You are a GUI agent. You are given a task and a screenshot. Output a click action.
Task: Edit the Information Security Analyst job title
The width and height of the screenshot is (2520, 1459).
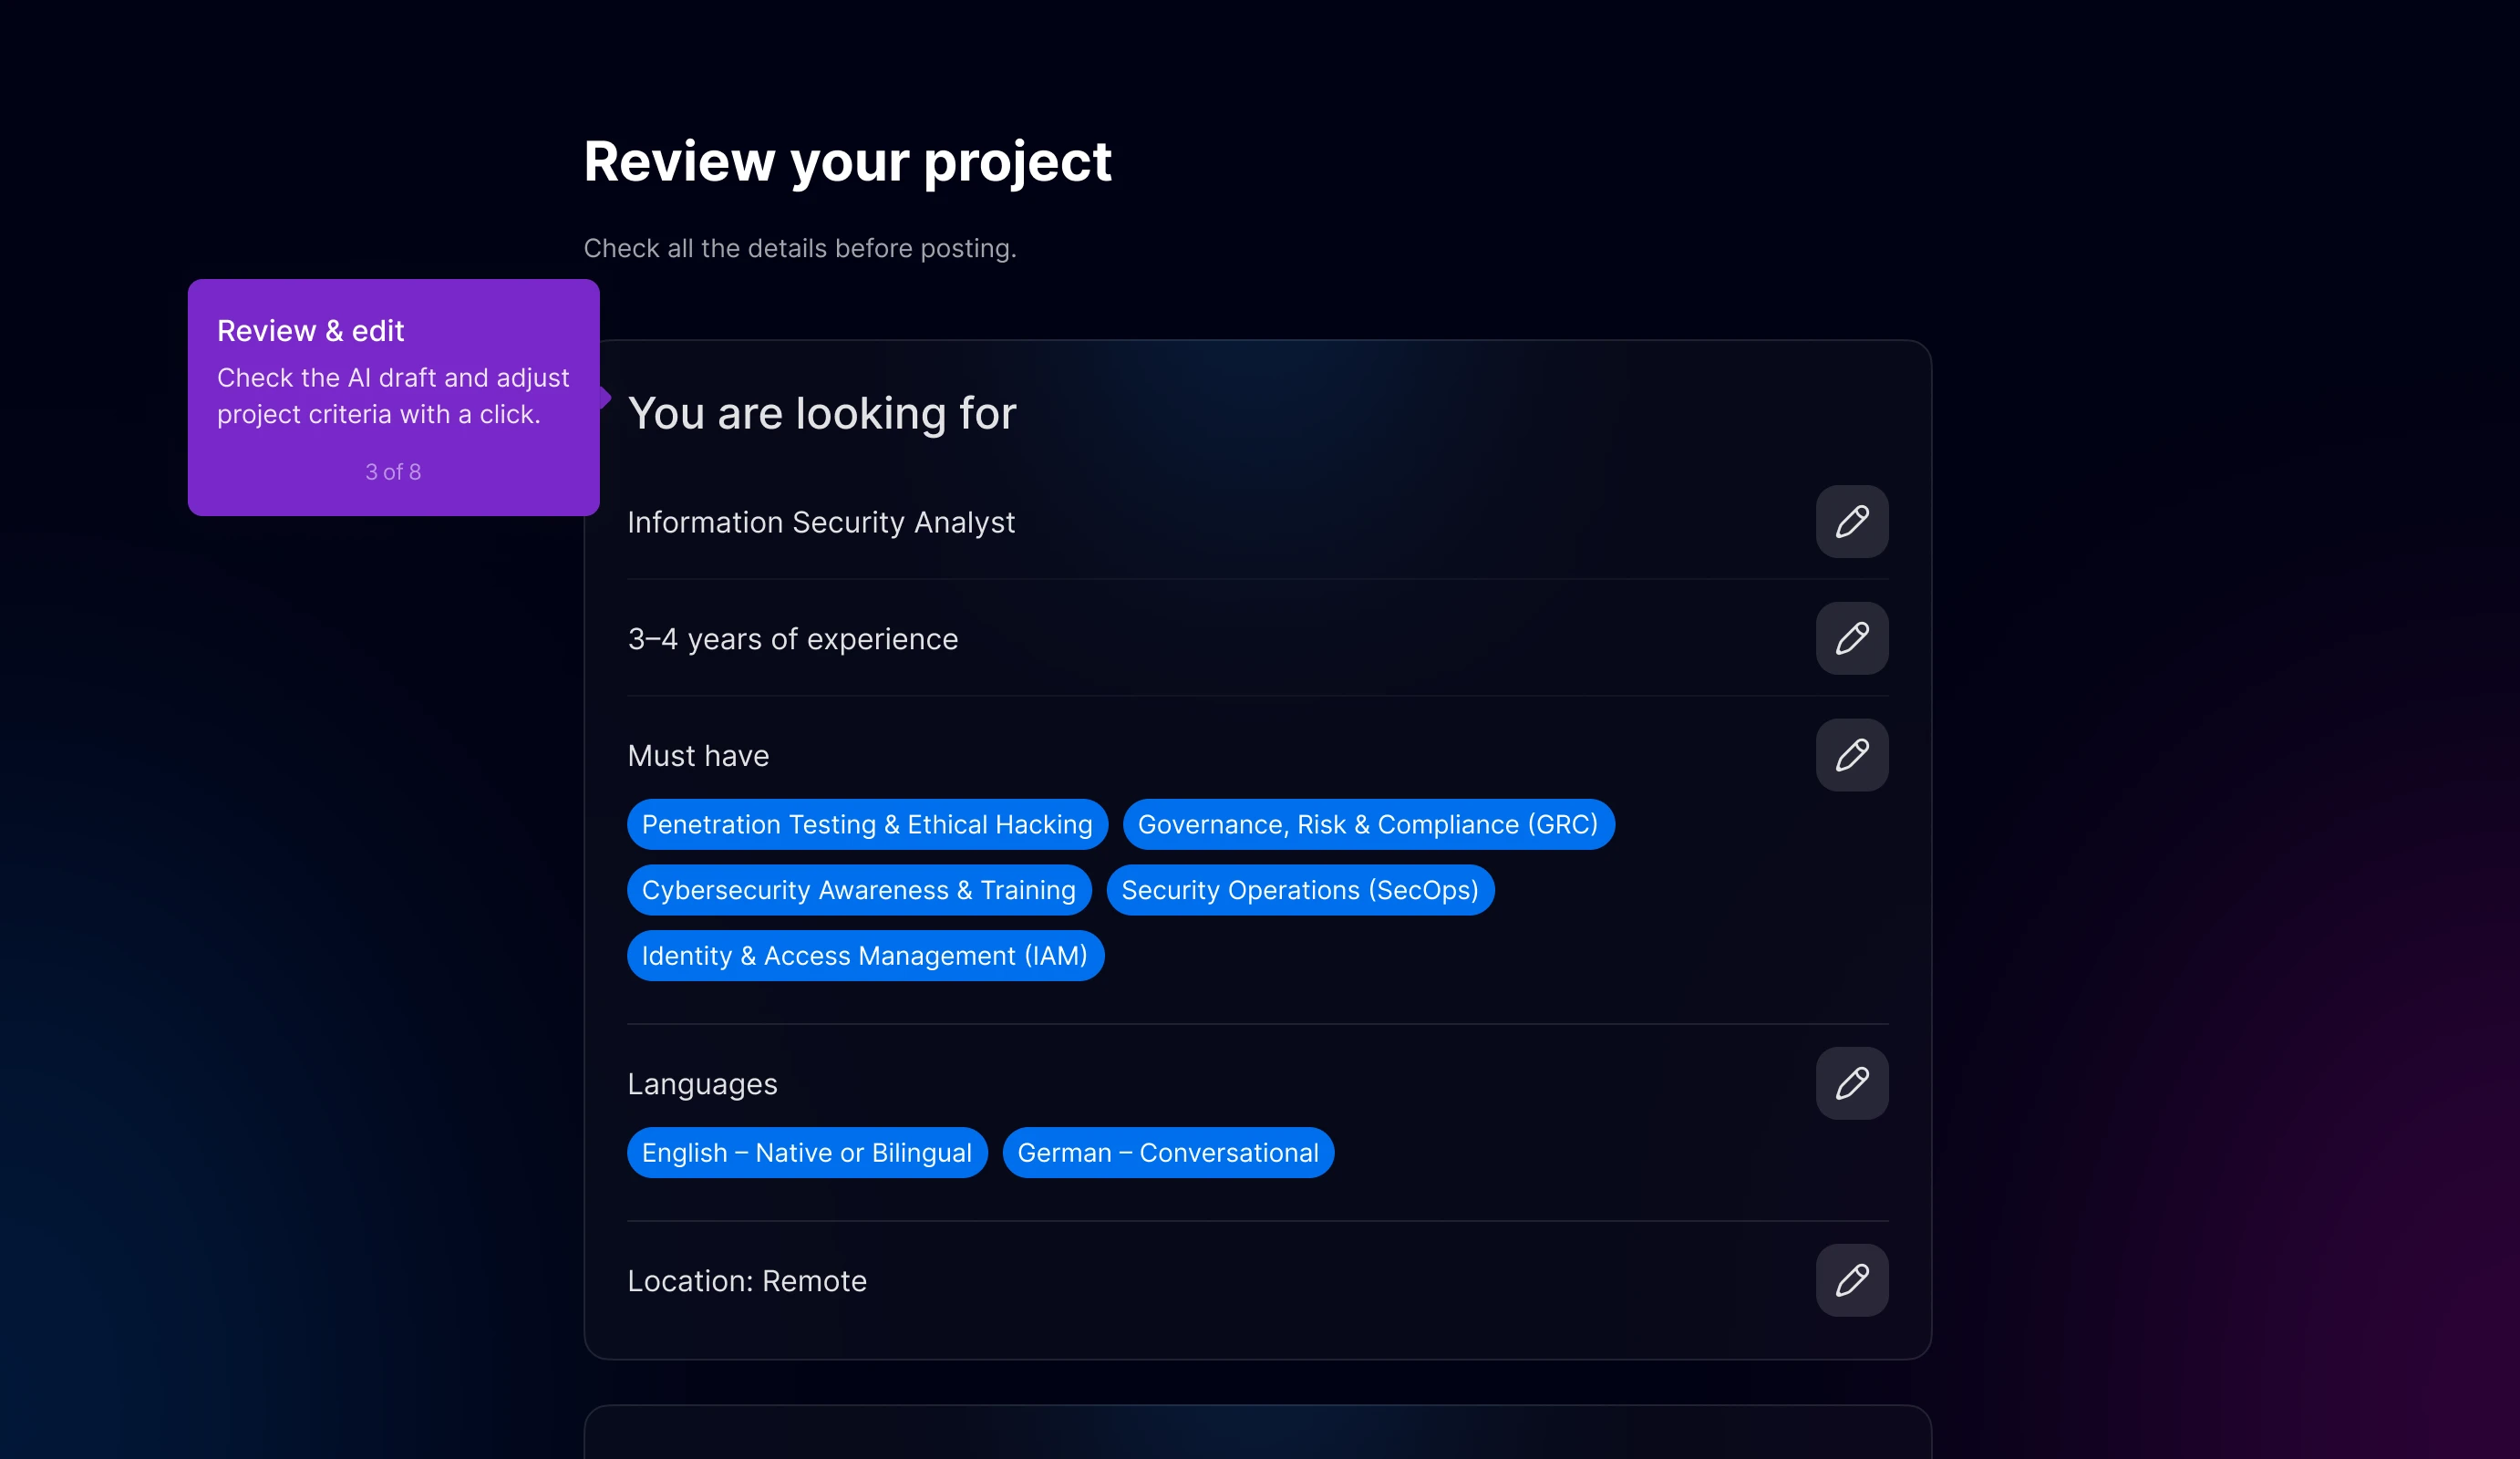(1851, 522)
